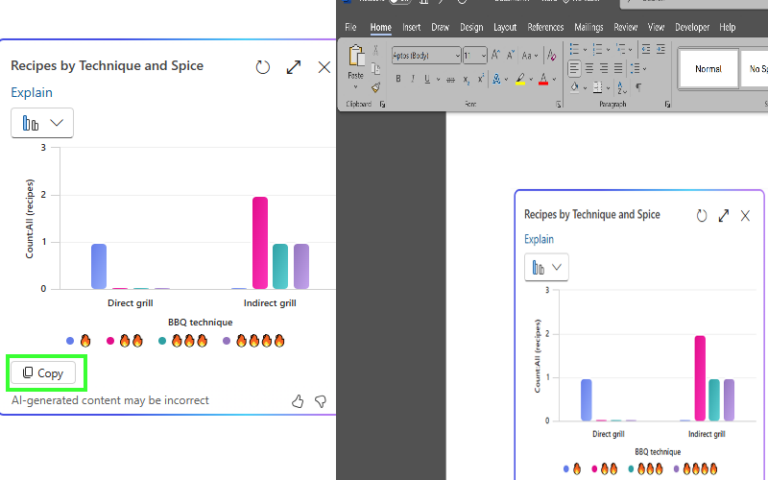Apply the Normal style from the styles gallery
768x480 pixels.
point(708,69)
